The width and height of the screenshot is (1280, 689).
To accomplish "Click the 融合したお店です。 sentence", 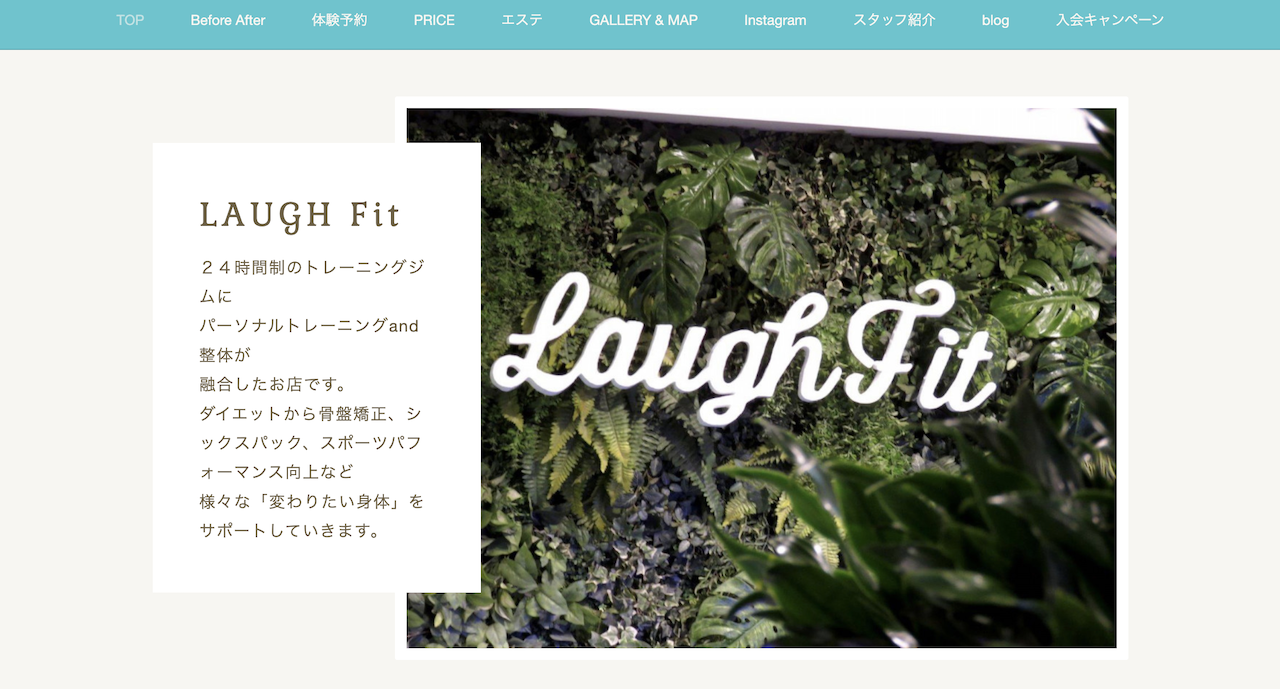I will pyautogui.click(x=272, y=384).
